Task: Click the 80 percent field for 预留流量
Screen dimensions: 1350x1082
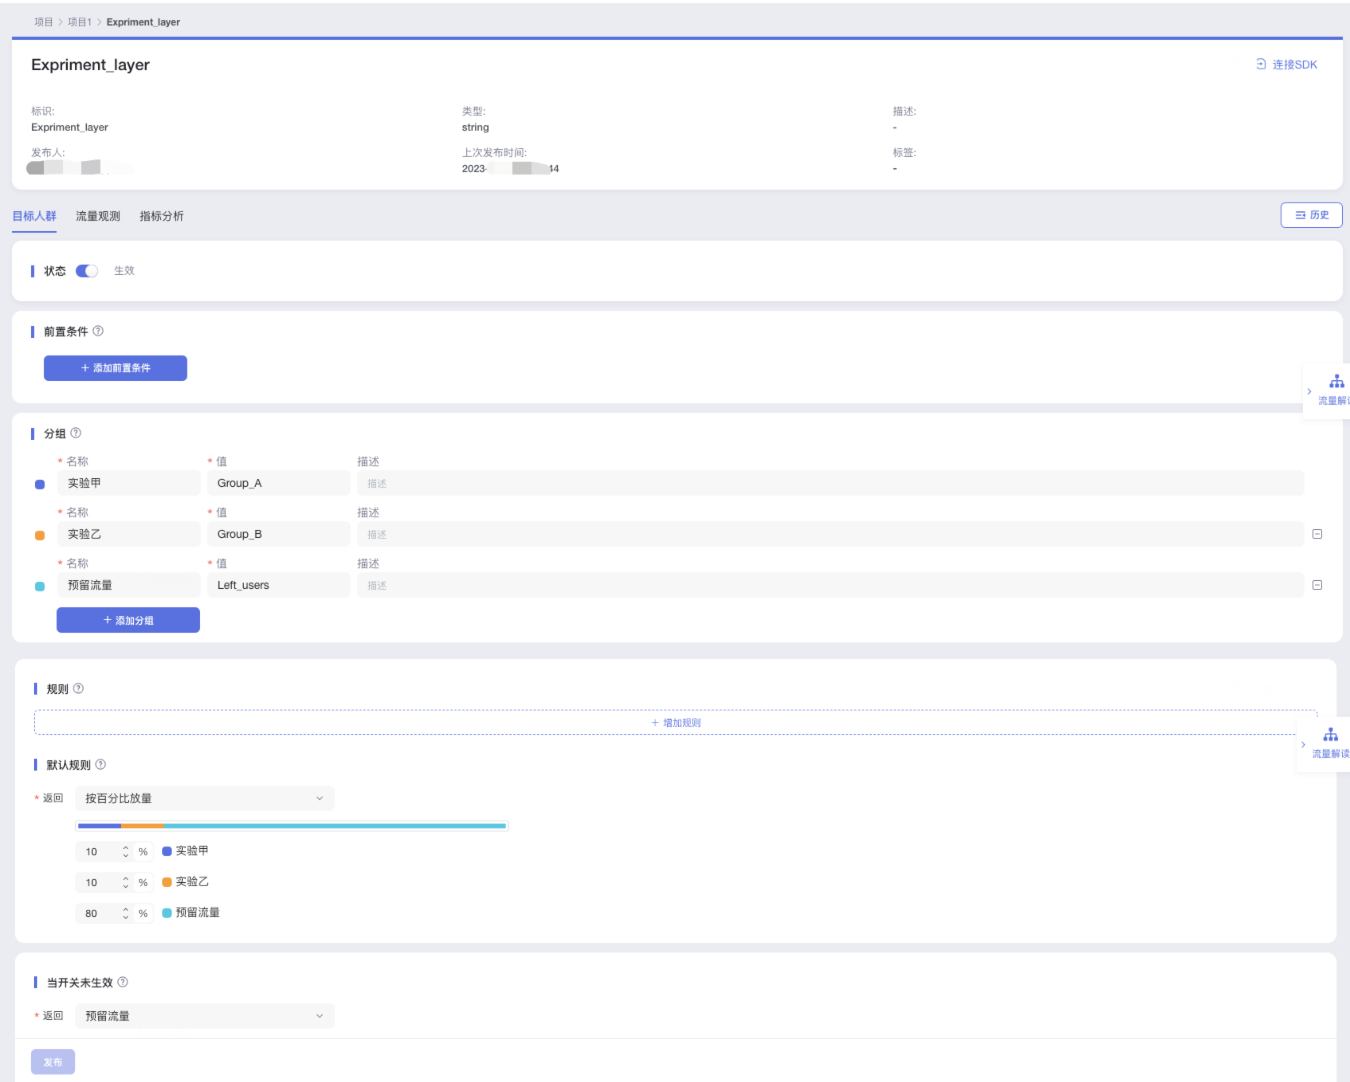Action: pyautogui.click(x=98, y=914)
